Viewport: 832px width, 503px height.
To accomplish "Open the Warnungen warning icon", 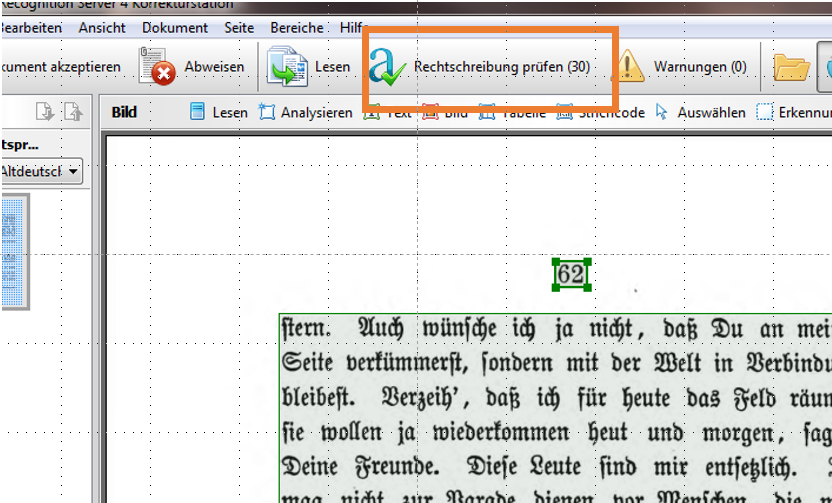I will [629, 67].
